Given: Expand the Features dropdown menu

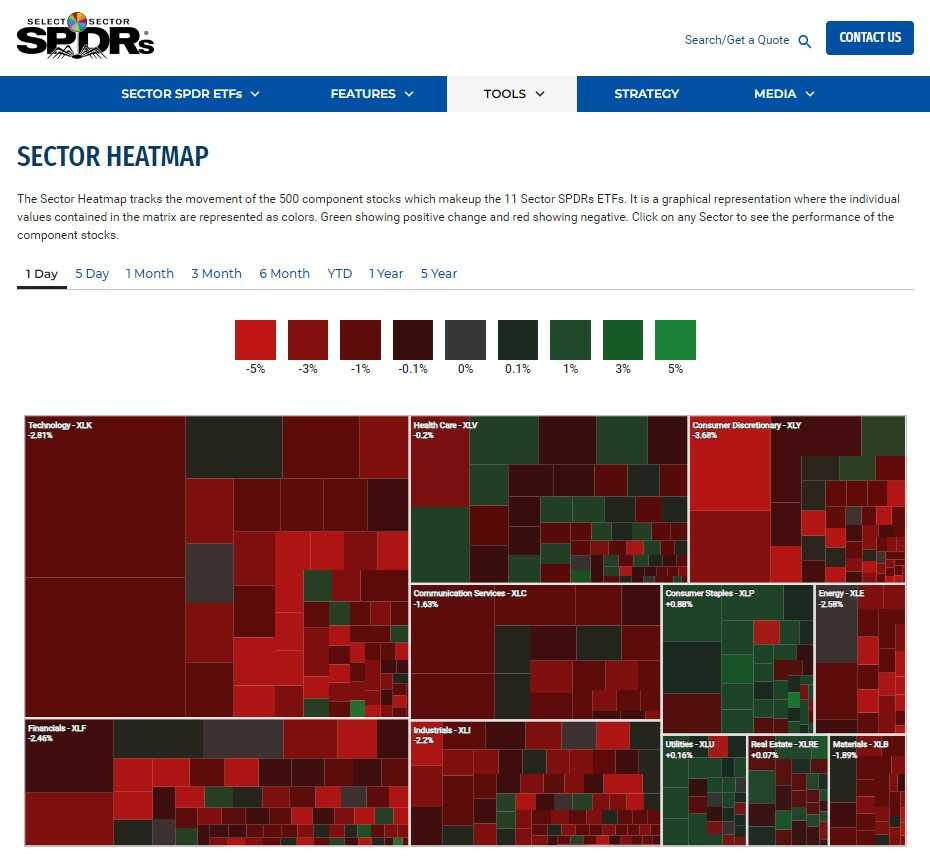Looking at the screenshot, I should click(371, 94).
